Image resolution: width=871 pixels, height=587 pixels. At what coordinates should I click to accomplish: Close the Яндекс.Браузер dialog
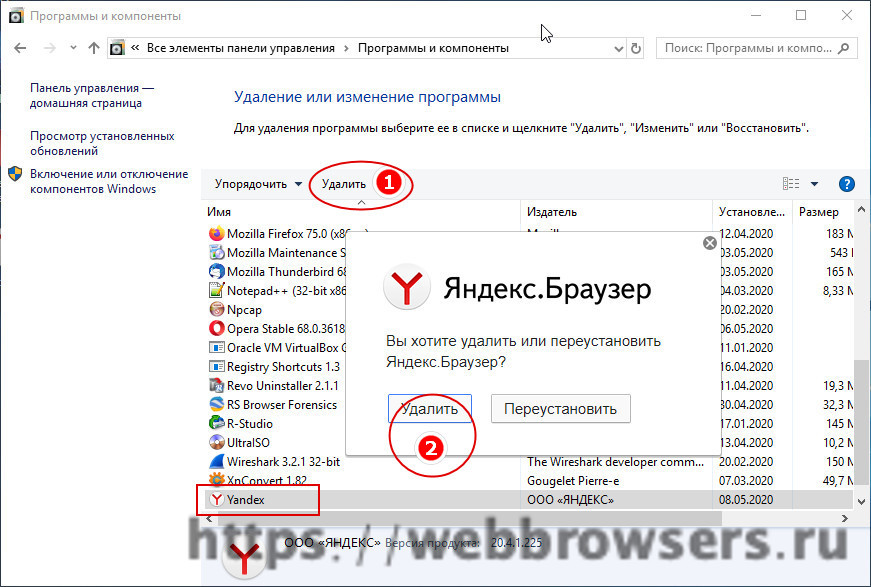709,243
